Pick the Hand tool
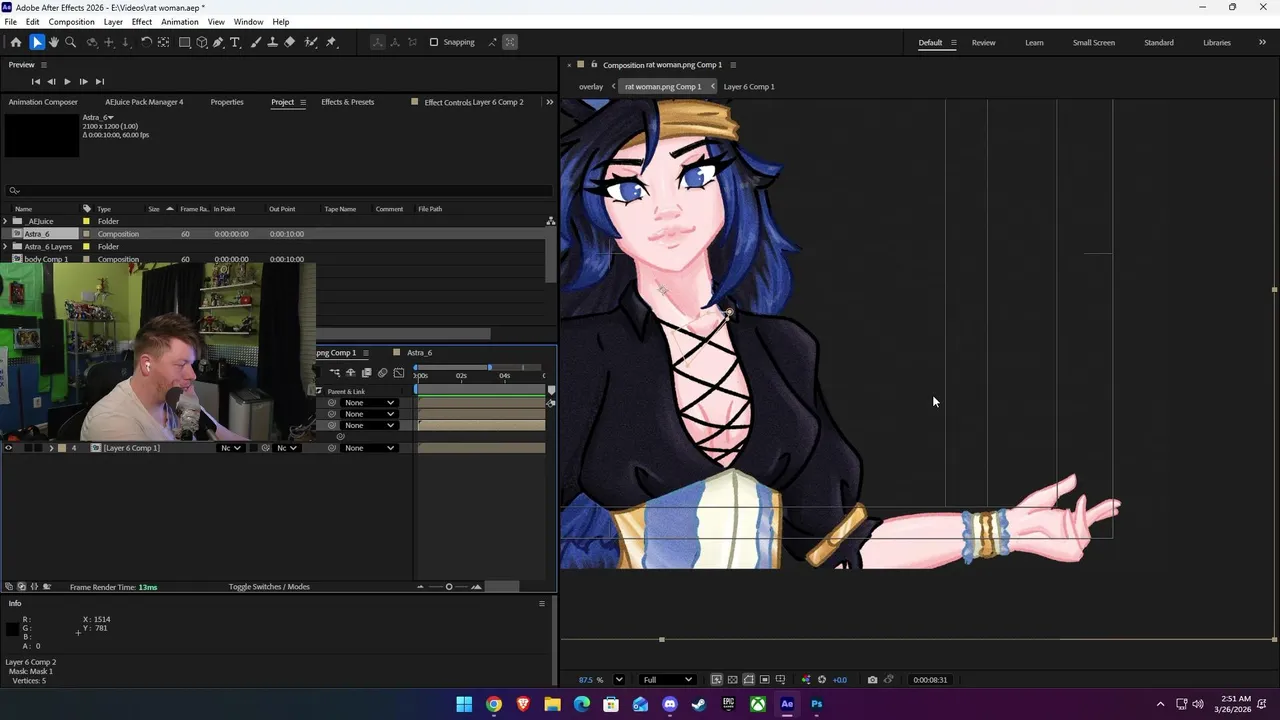Image resolution: width=1280 pixels, height=720 pixels. (54, 42)
